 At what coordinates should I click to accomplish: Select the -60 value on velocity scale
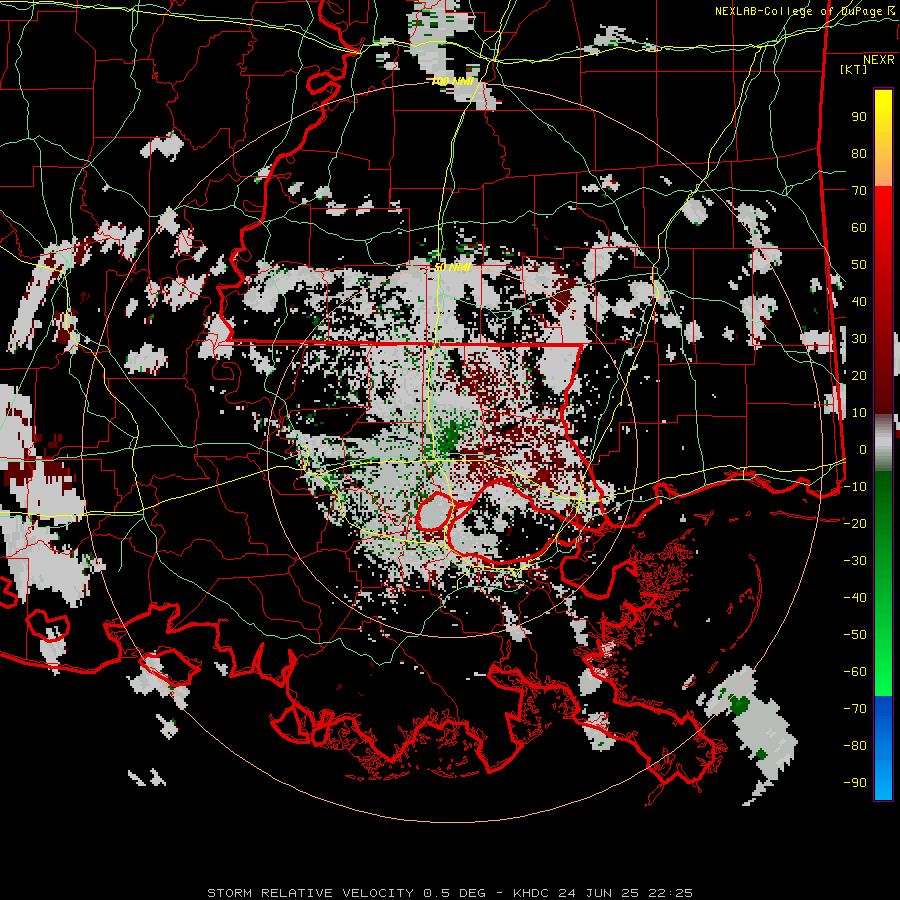tap(855, 672)
